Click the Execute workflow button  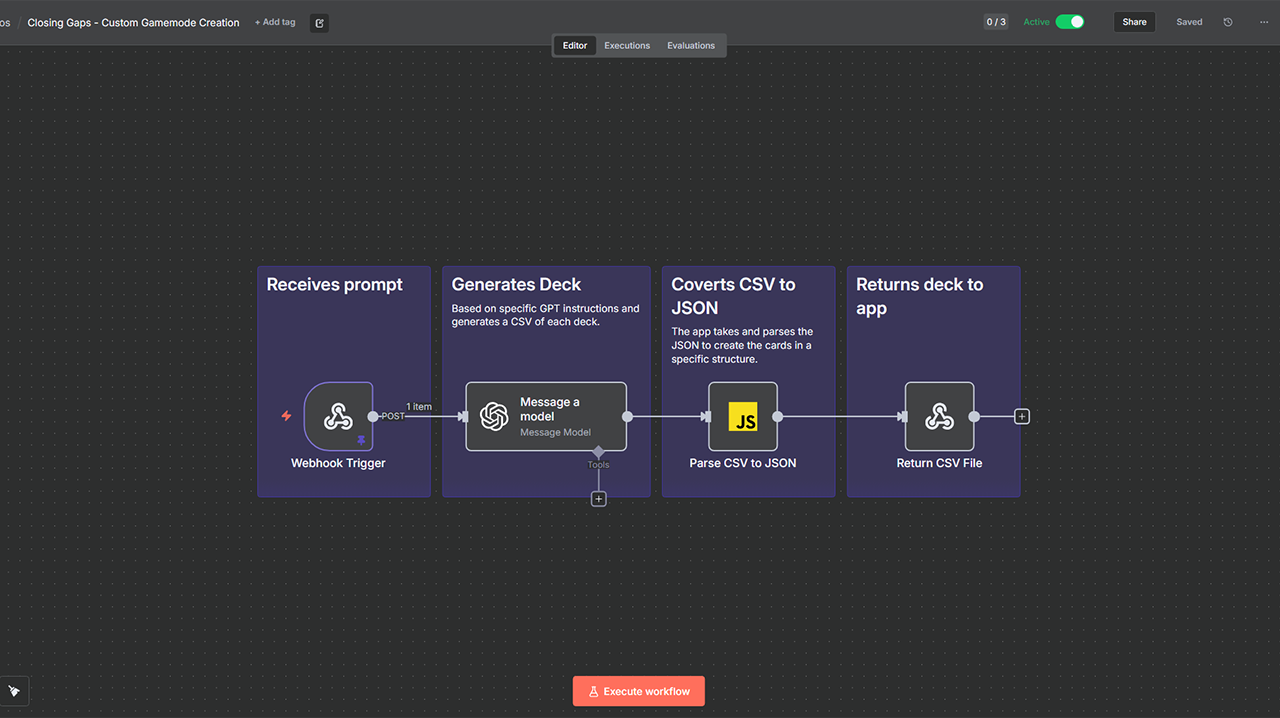[x=639, y=691]
